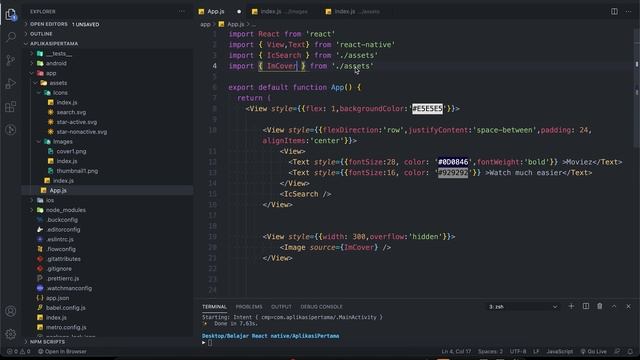Open cover1.png in explorer
Viewport: 640px width, 360px height.
pyautogui.click(x=71, y=151)
